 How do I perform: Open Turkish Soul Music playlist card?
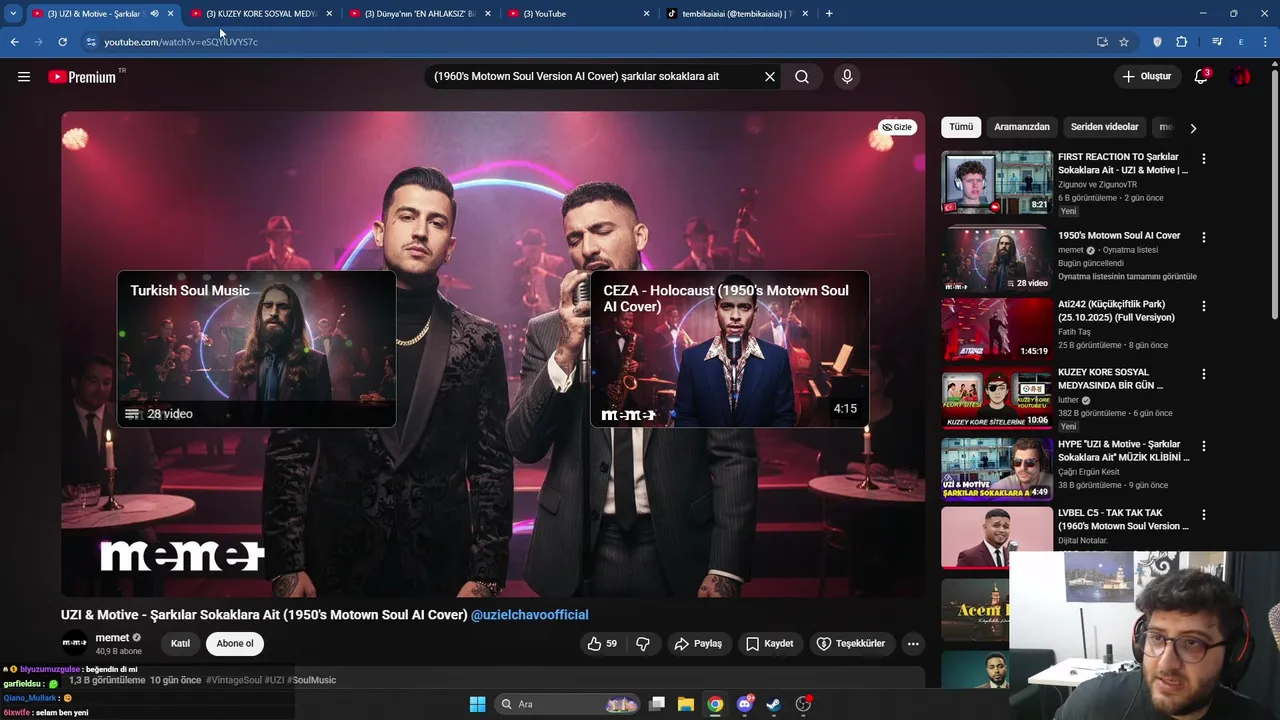pos(256,349)
